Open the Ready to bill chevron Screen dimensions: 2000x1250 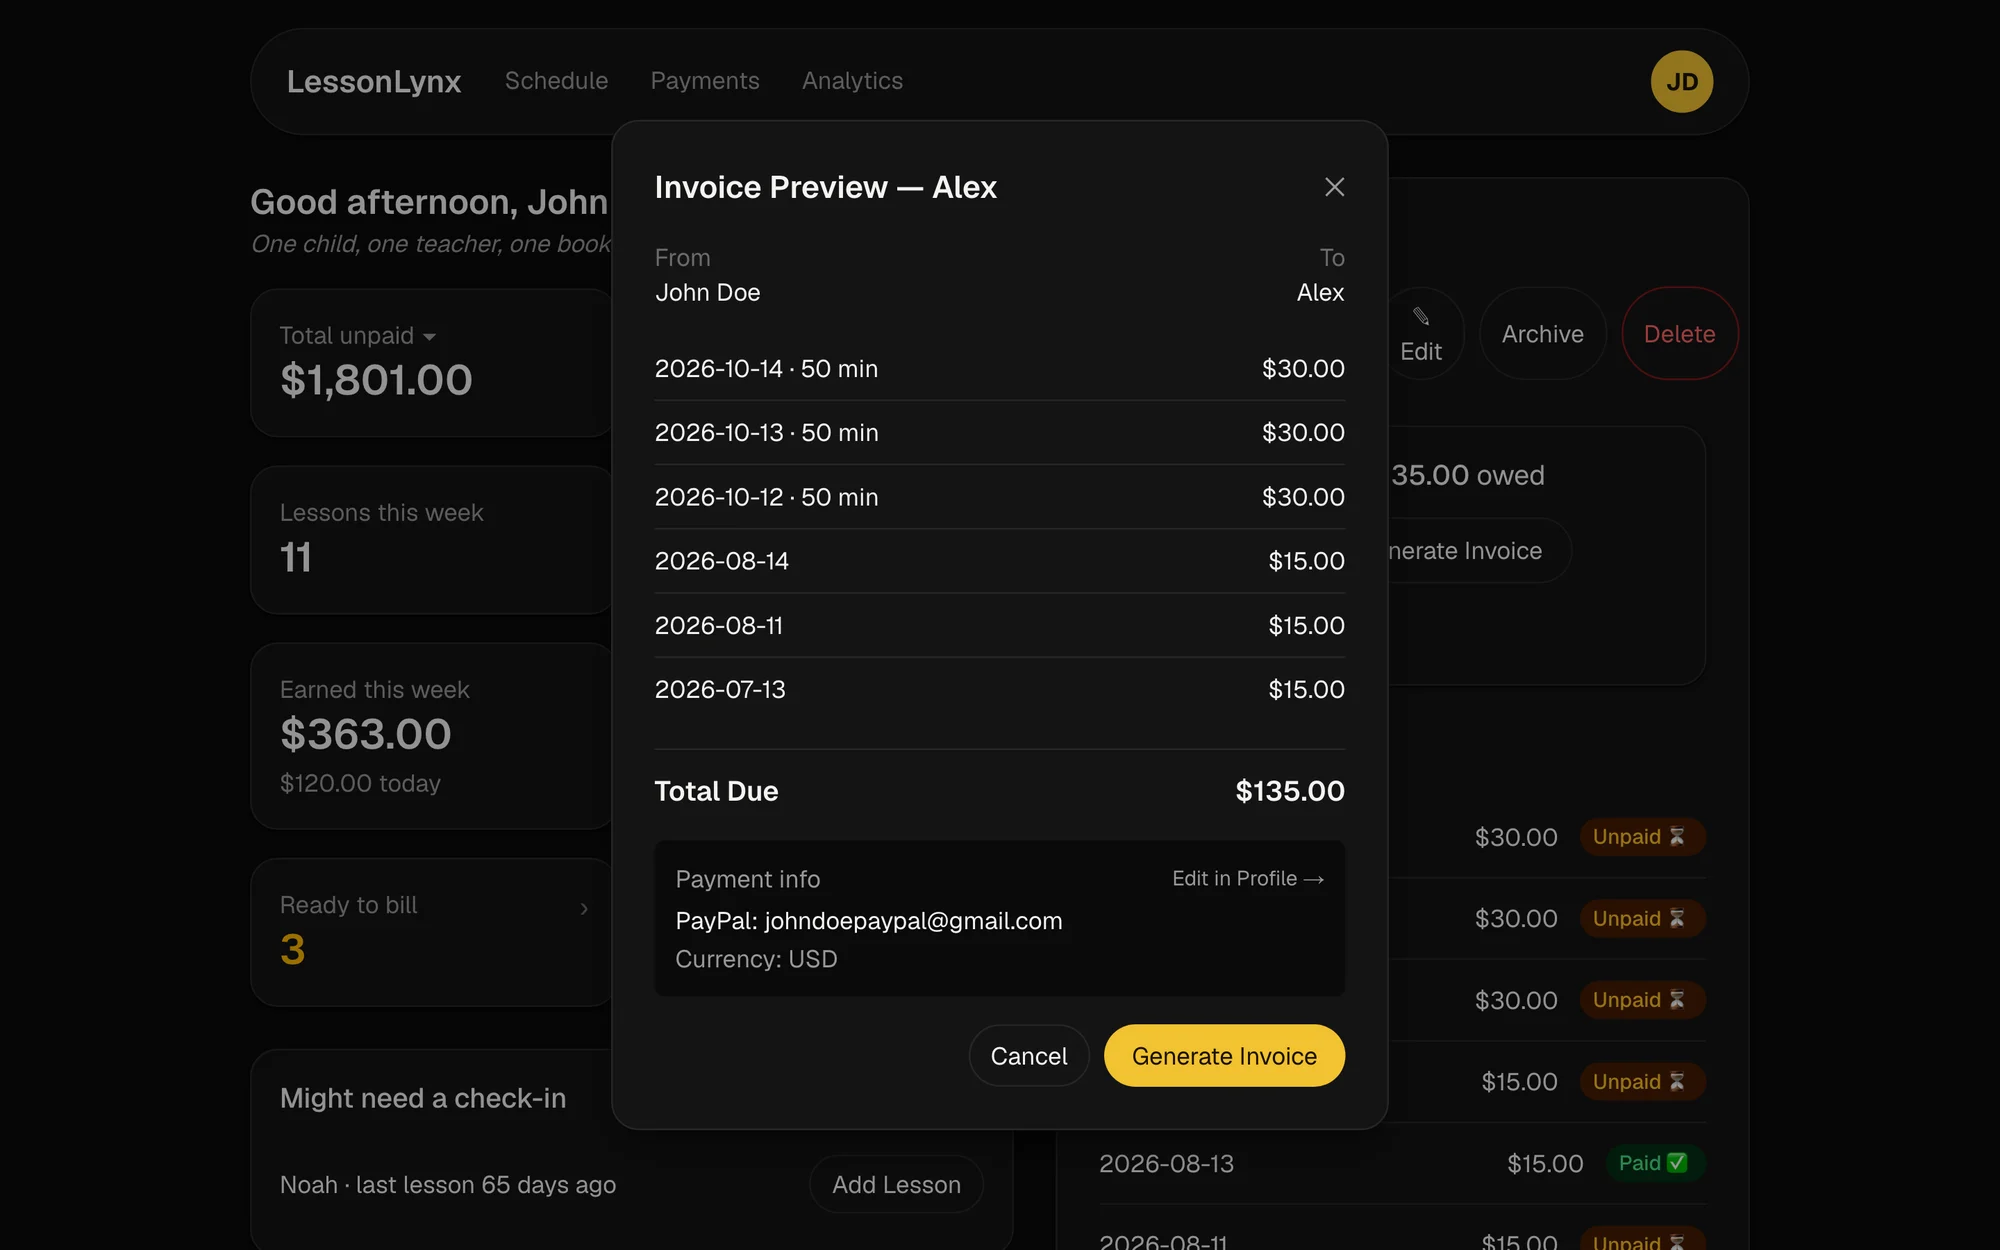[584, 908]
